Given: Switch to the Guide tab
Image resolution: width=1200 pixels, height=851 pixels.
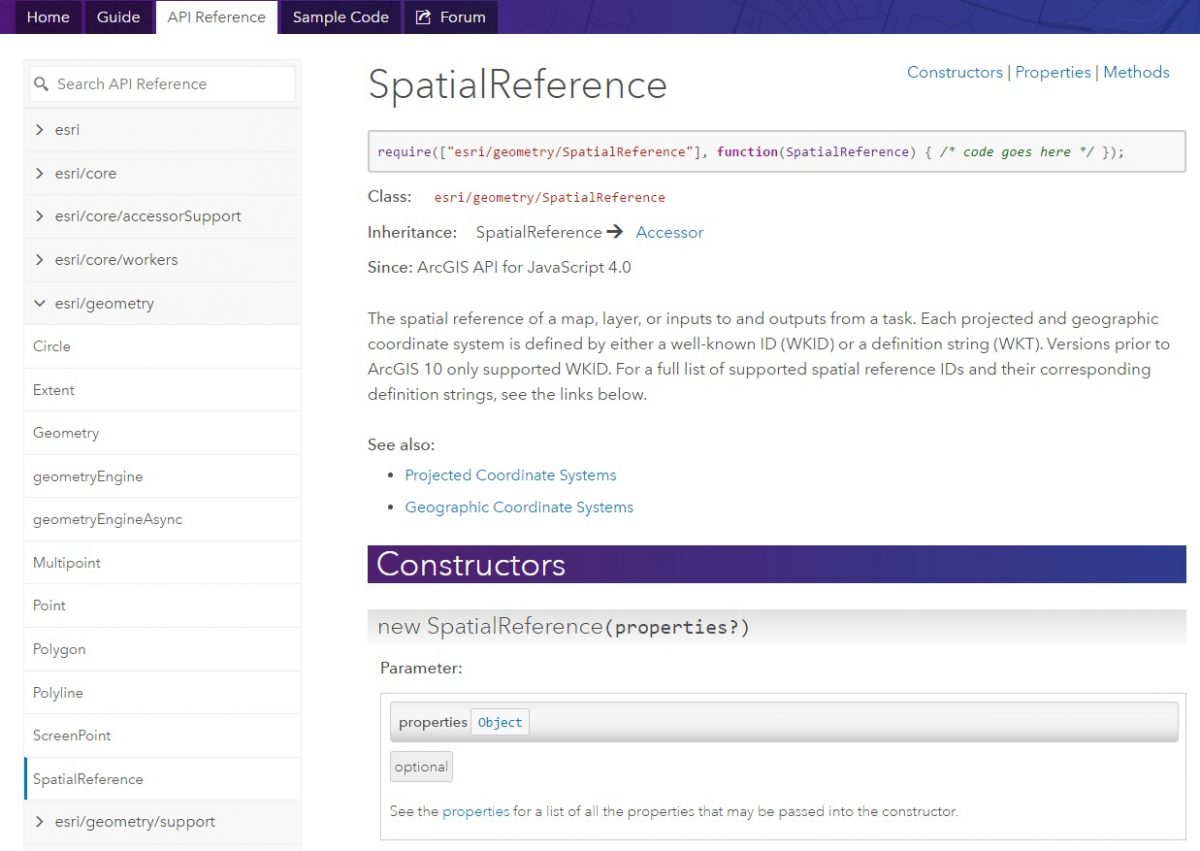Looking at the screenshot, I should point(118,17).
